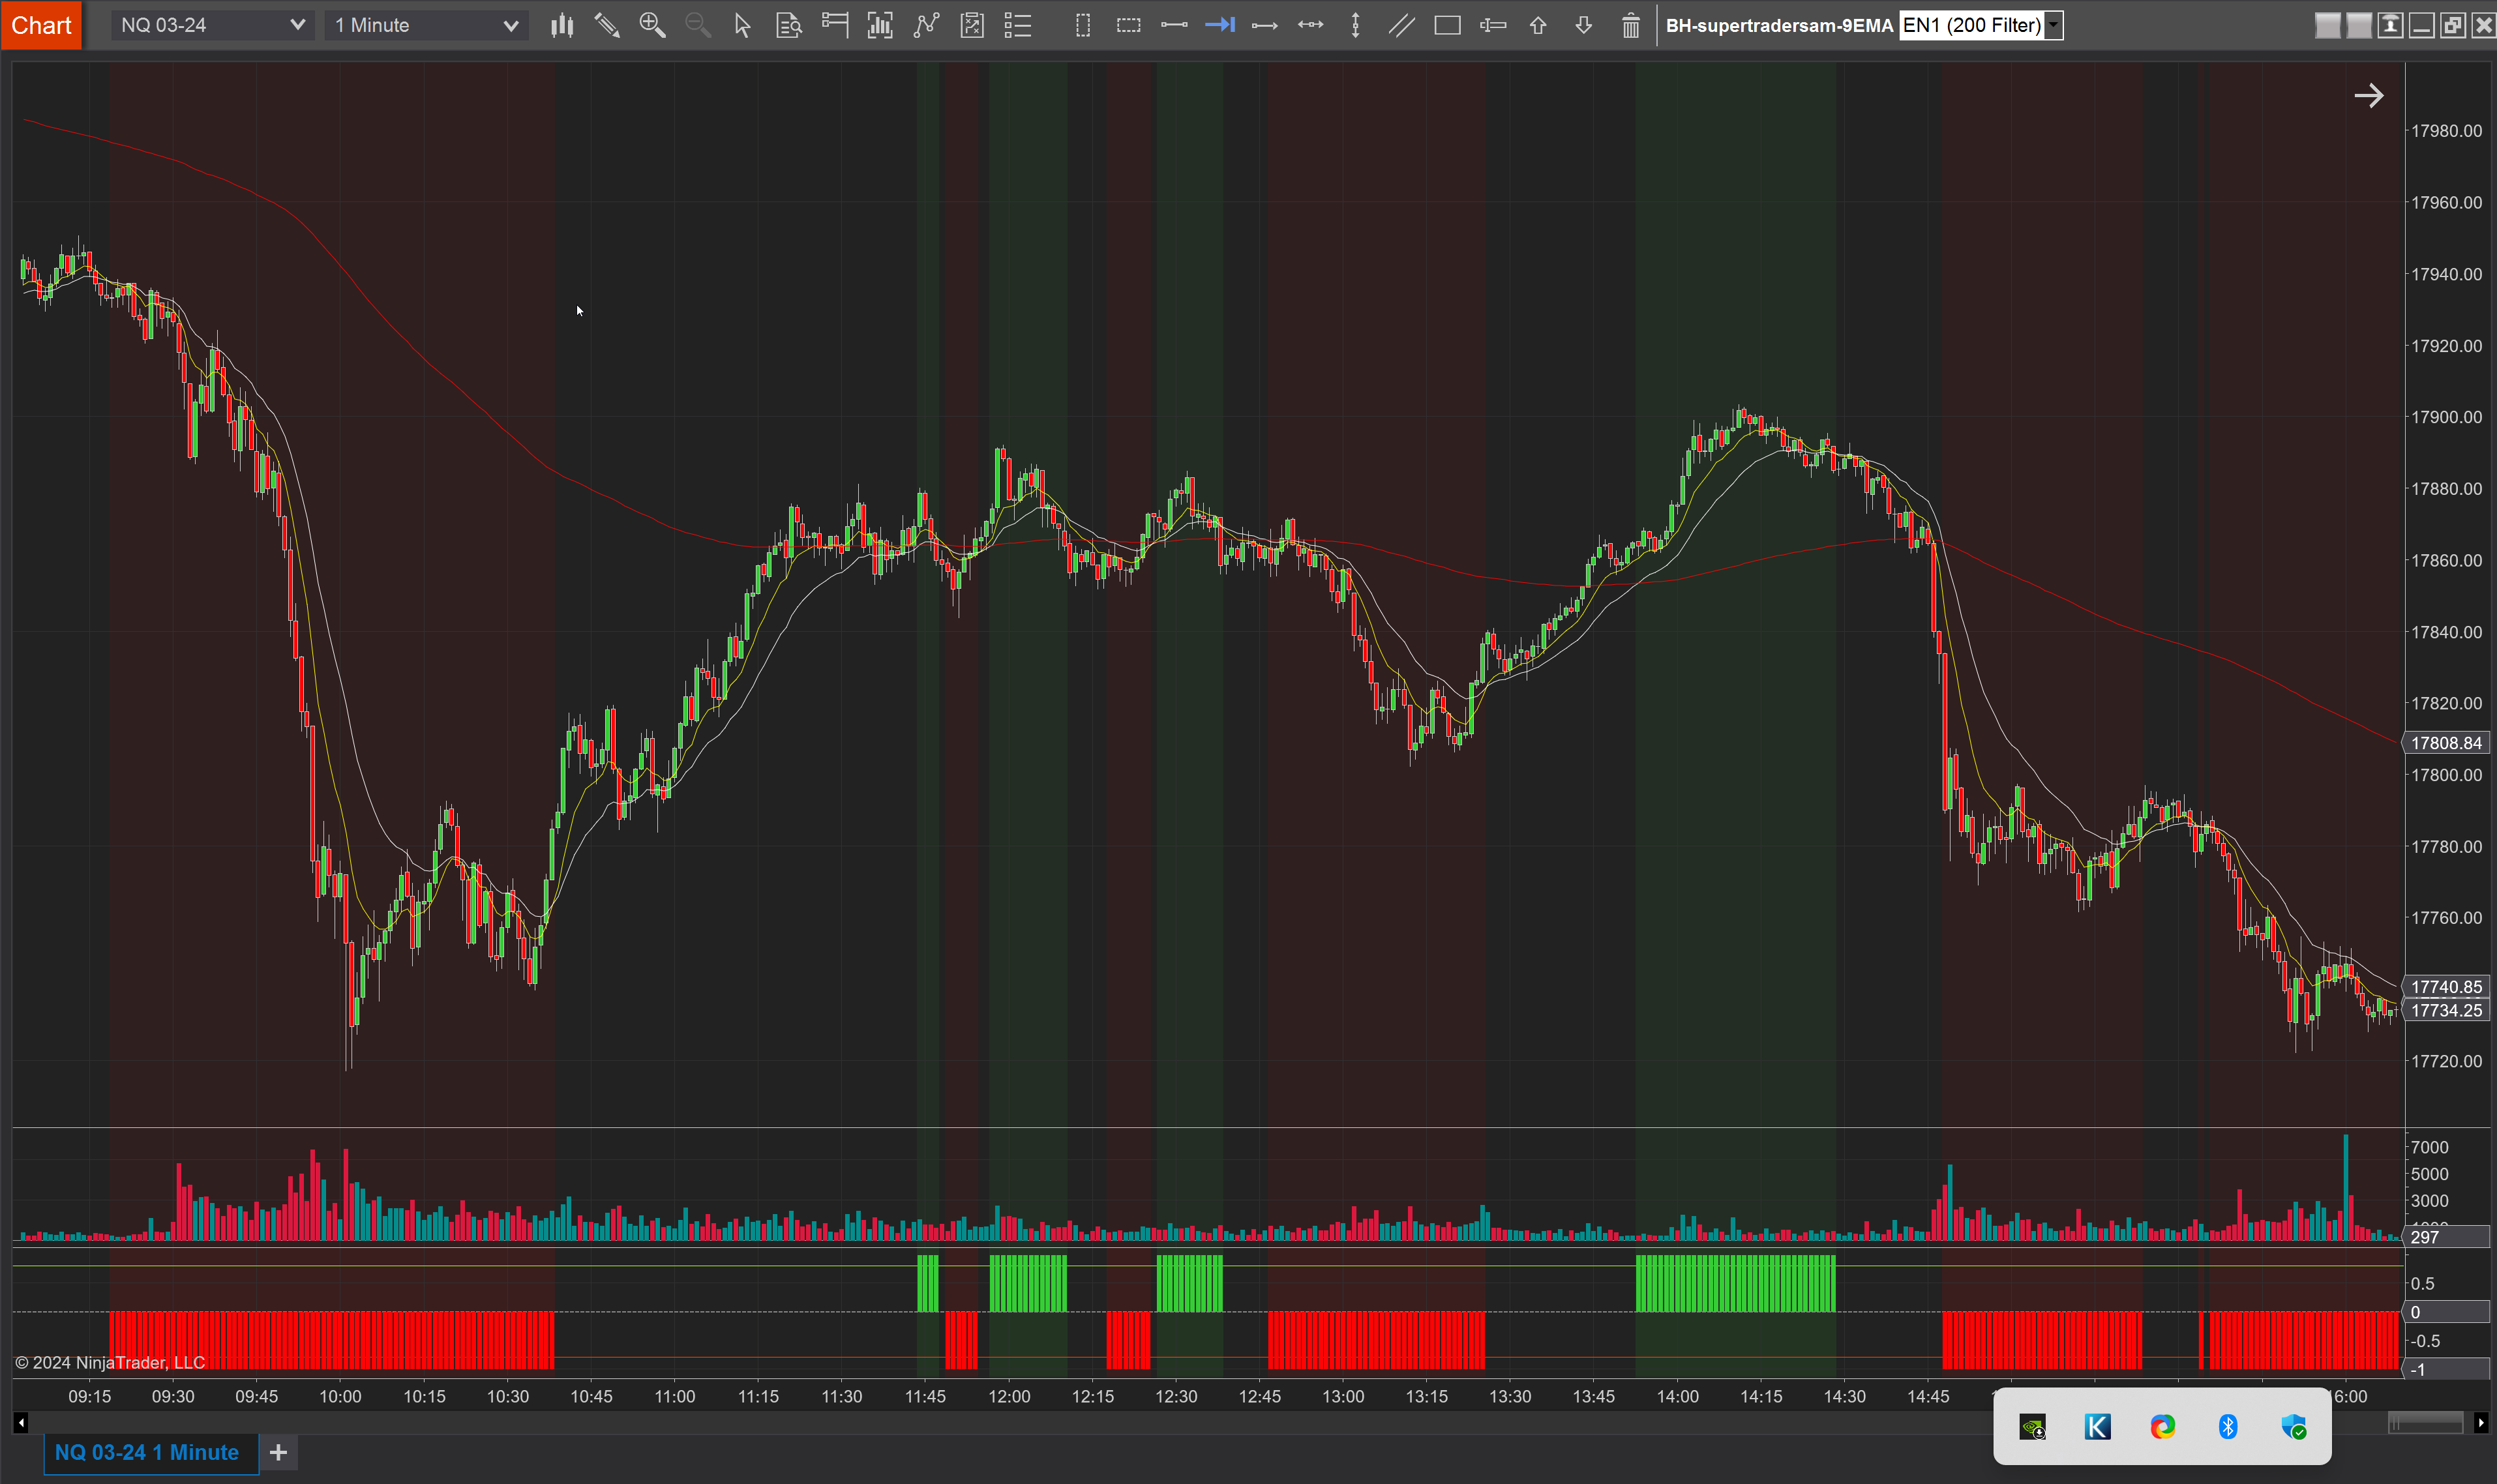
Task: Open the strategies clipboard icon
Action: point(972,25)
